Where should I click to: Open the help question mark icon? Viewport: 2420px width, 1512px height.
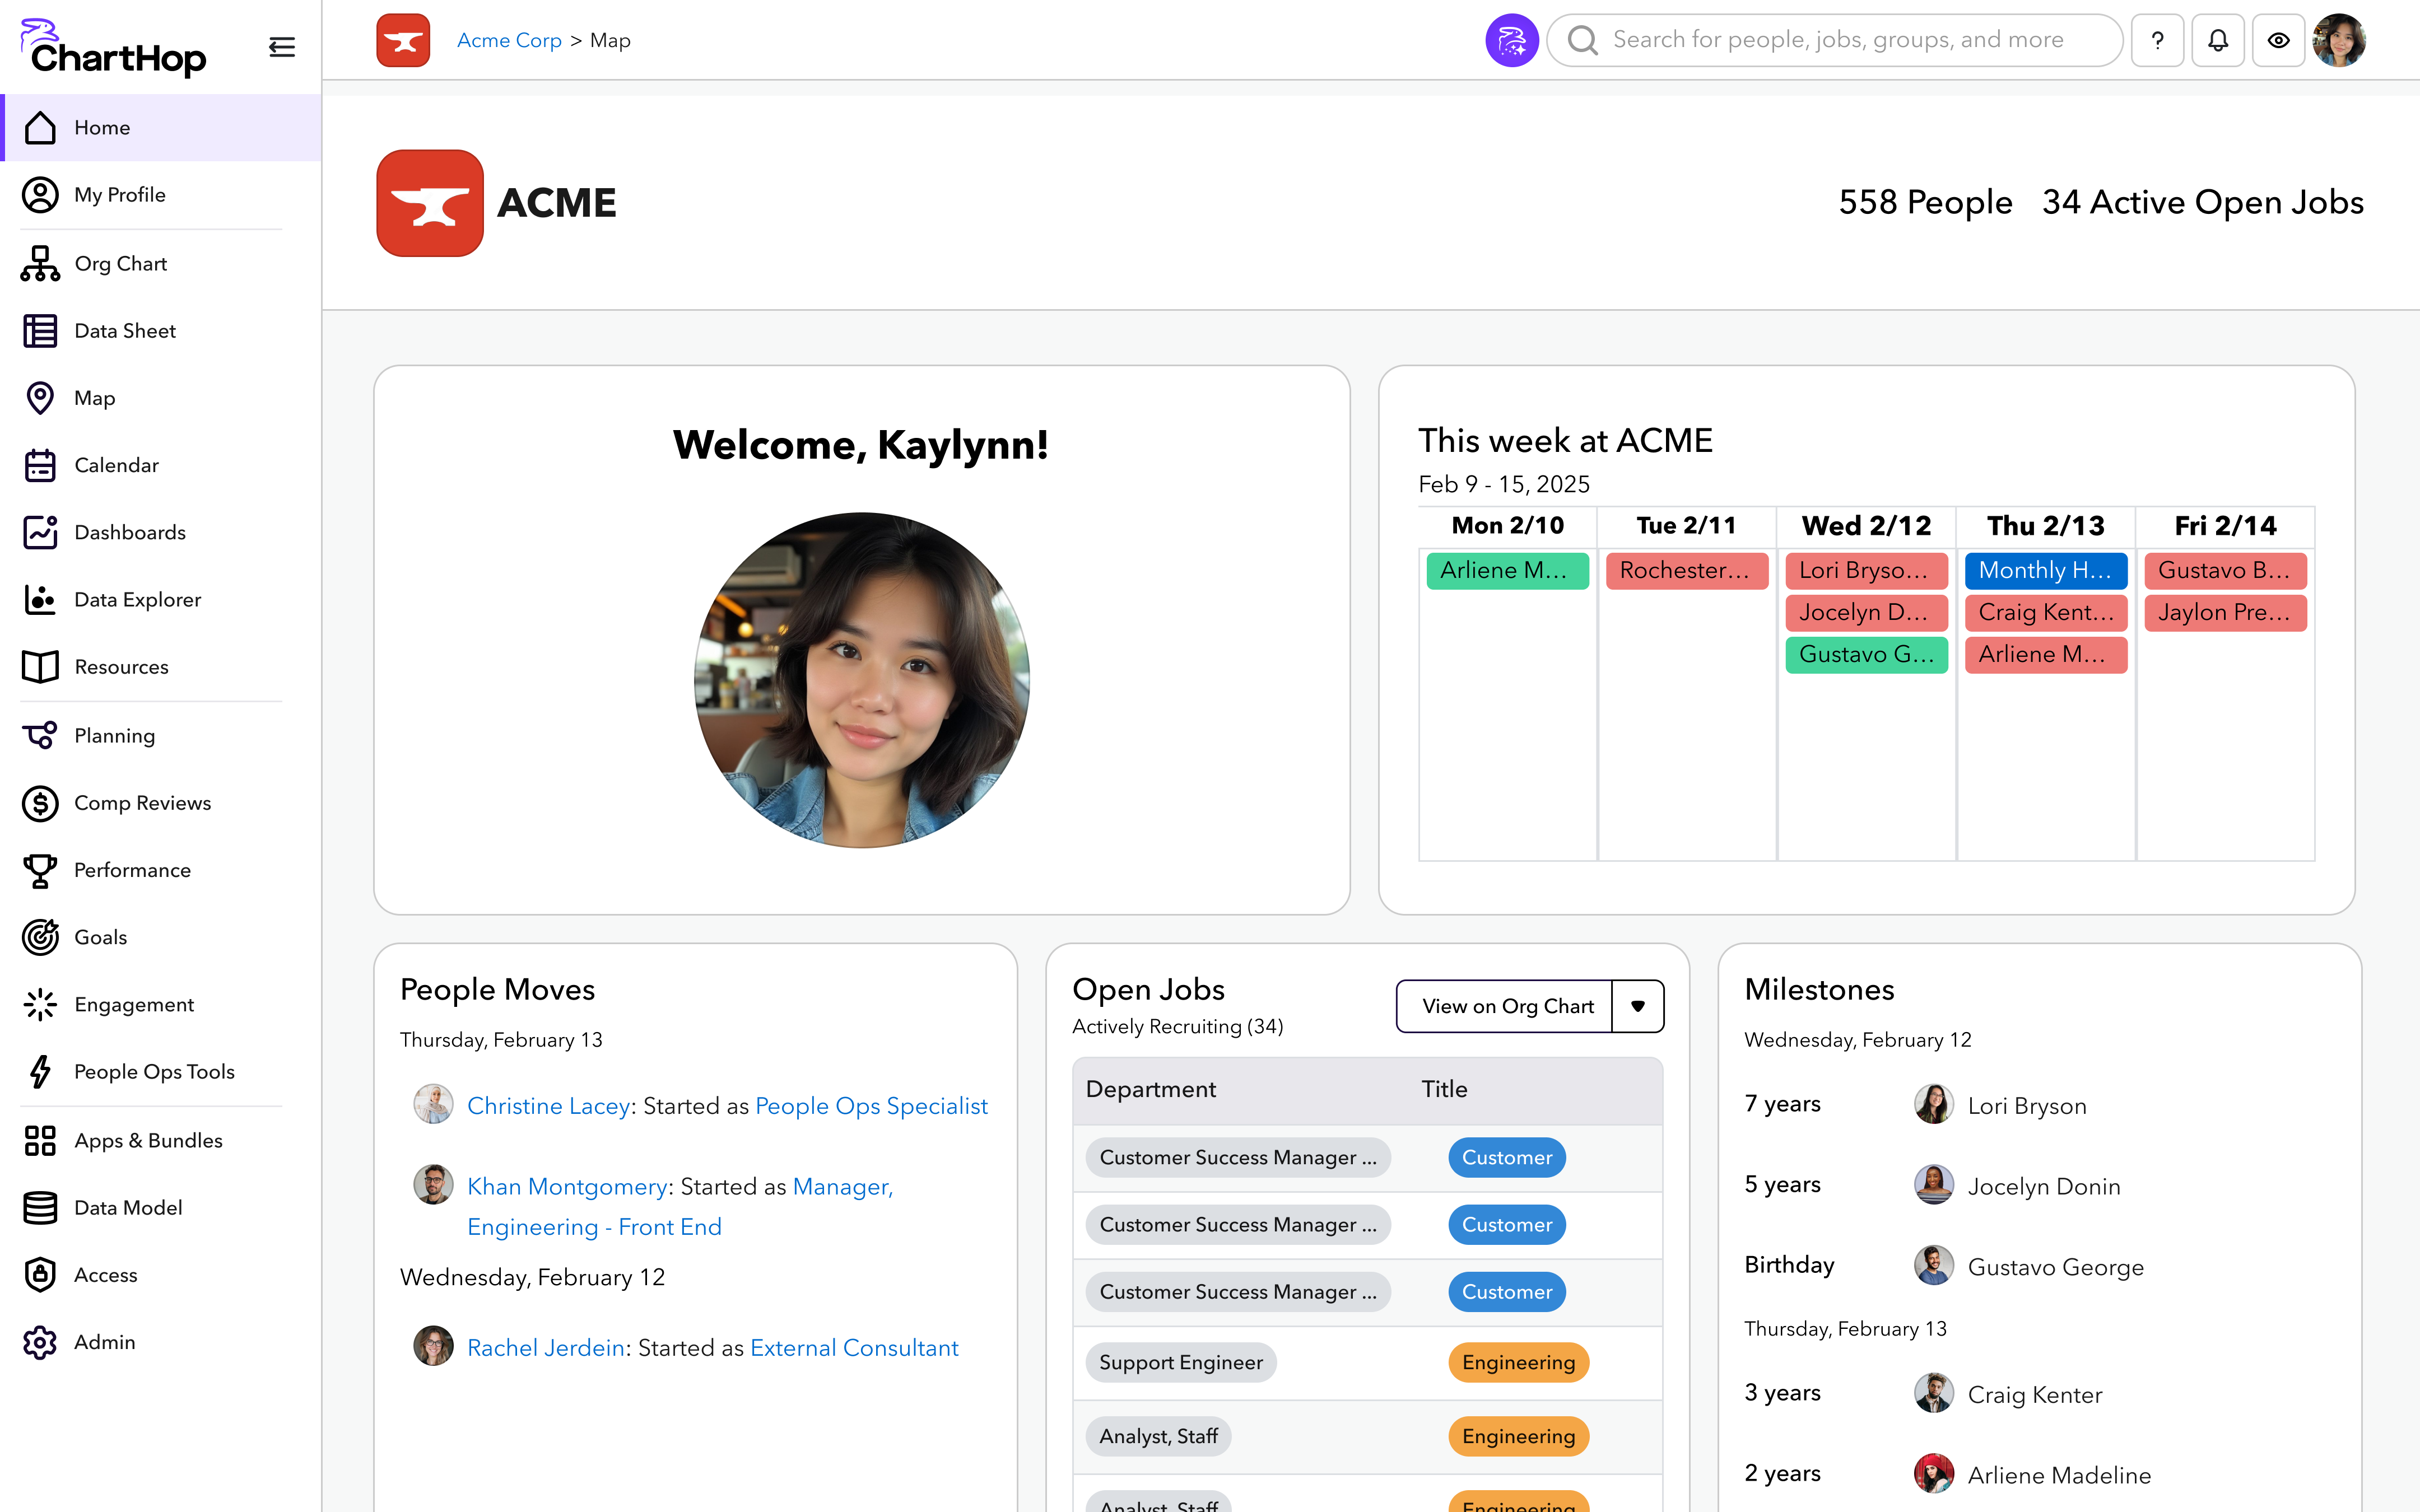coord(2157,40)
